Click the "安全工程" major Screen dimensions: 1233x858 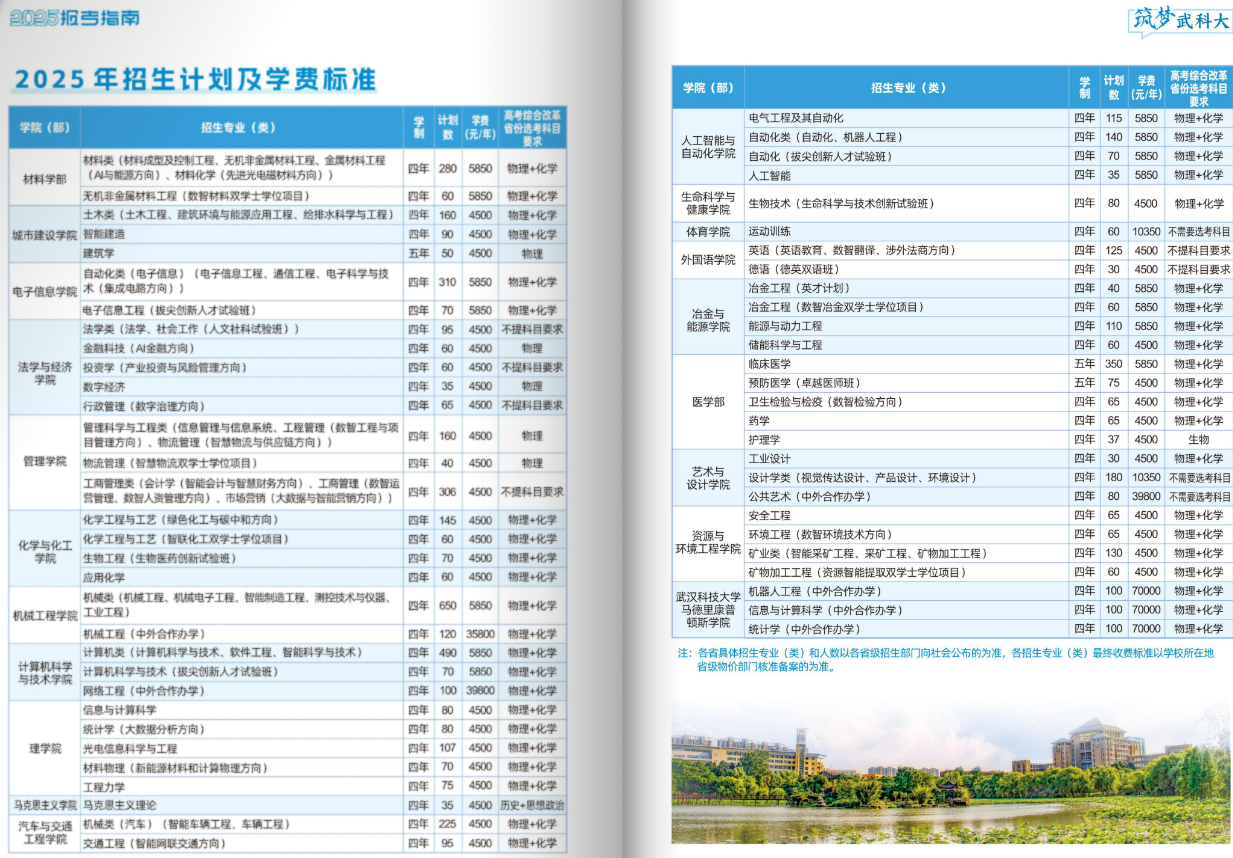tap(770, 515)
